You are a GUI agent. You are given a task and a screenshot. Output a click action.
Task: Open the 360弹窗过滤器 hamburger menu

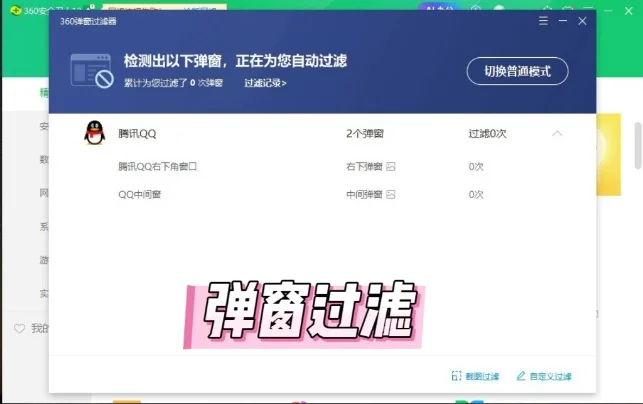point(543,21)
